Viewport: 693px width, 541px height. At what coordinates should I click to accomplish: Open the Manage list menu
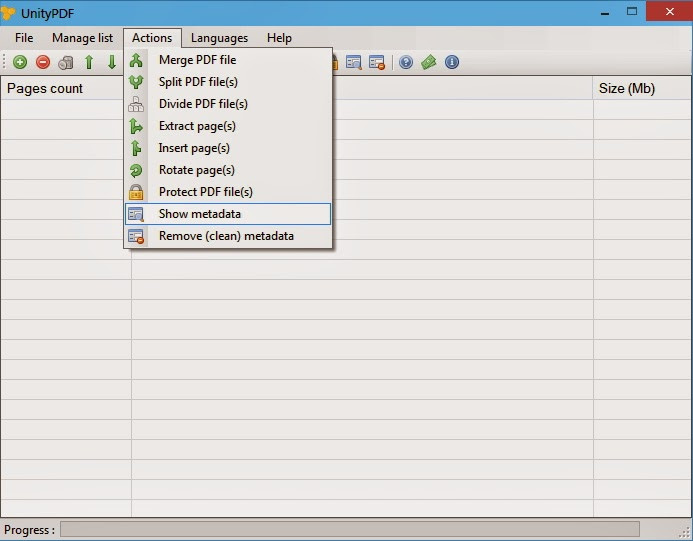click(82, 38)
